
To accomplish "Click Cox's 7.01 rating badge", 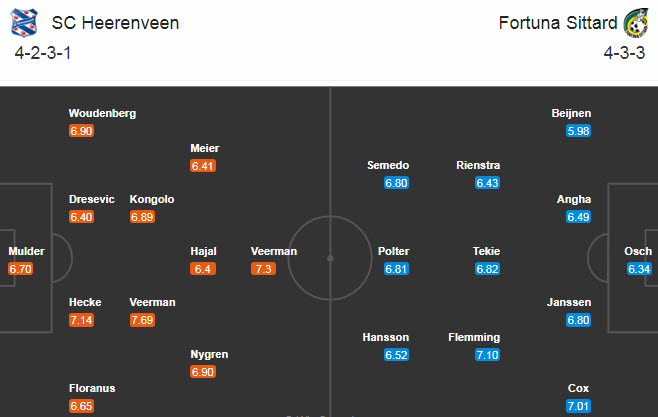I will tap(578, 406).
